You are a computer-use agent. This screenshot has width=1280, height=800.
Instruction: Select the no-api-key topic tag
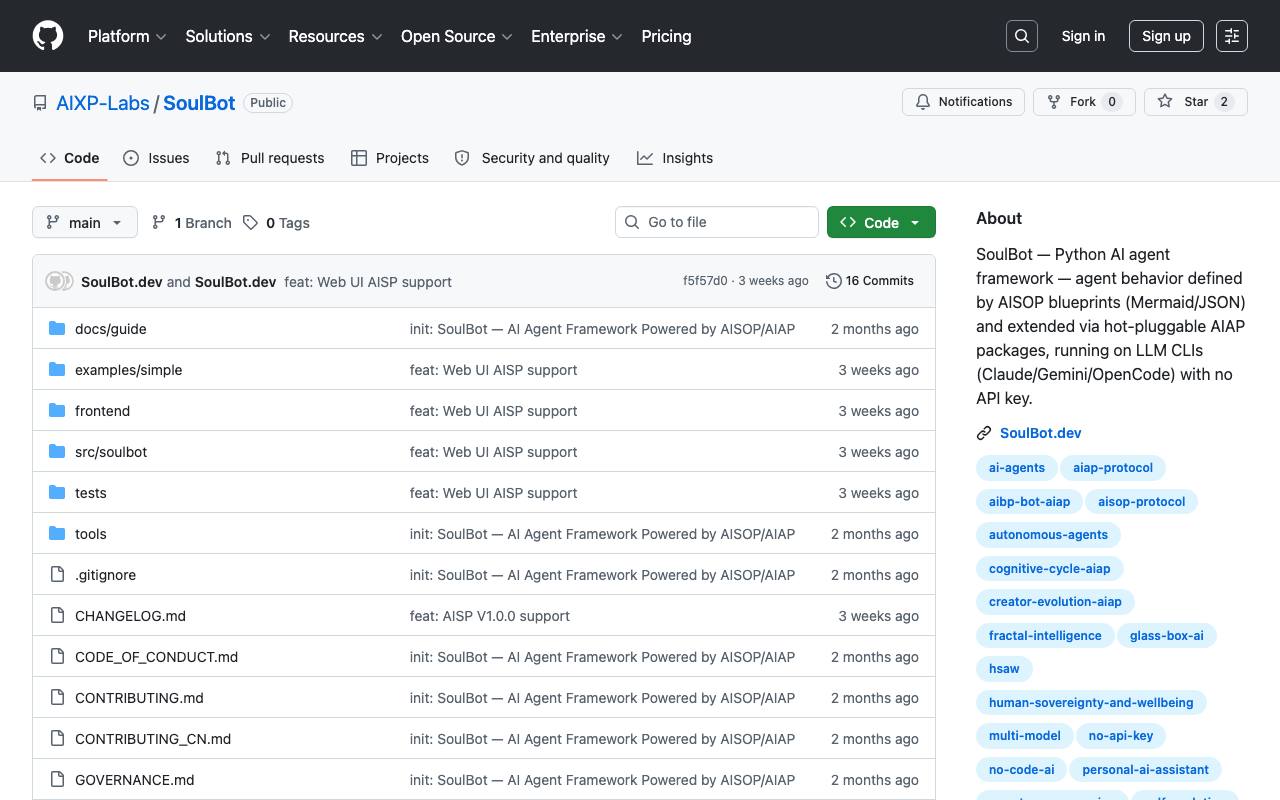1120,736
